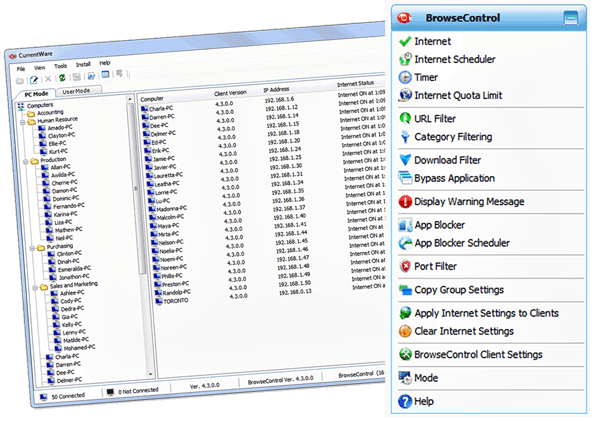Screen dimensions: 600x423
Task: Open Internet Scheduler icon in BrowseControl panel
Action: [x=405, y=59]
